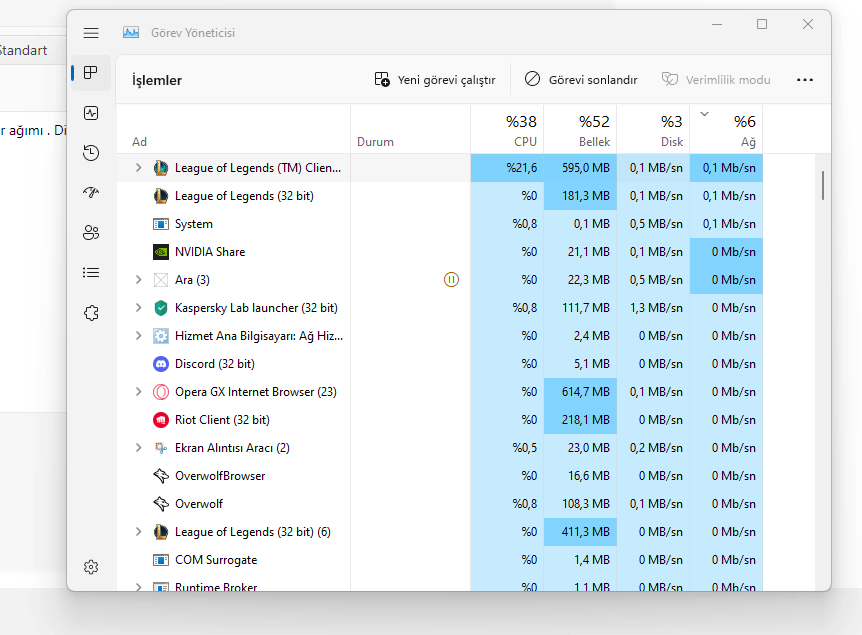Click the Opera GX browser icon

pos(161,392)
